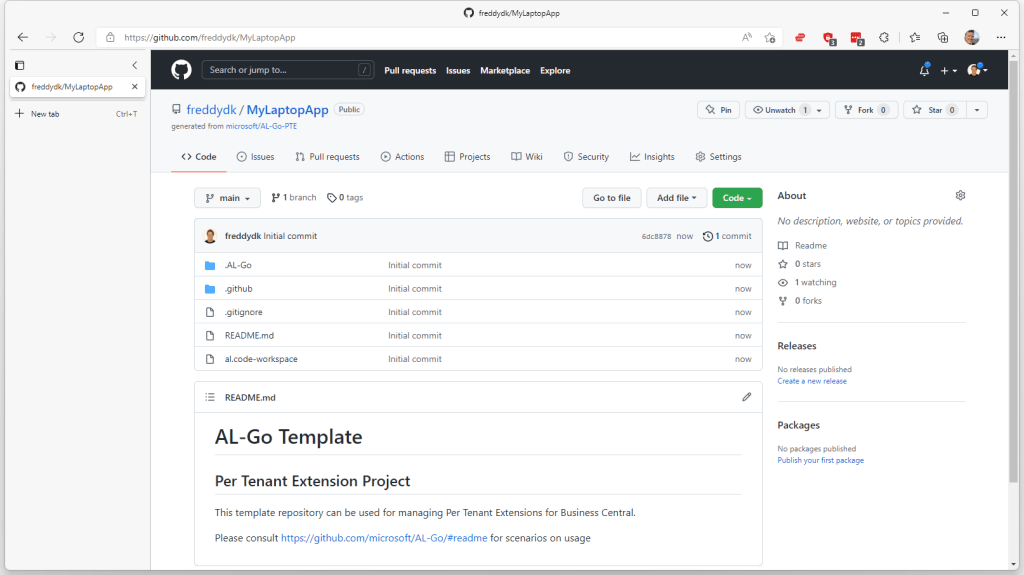This screenshot has width=1024, height=575.
Task: Open the .AL-Go folder
Action: 238,265
